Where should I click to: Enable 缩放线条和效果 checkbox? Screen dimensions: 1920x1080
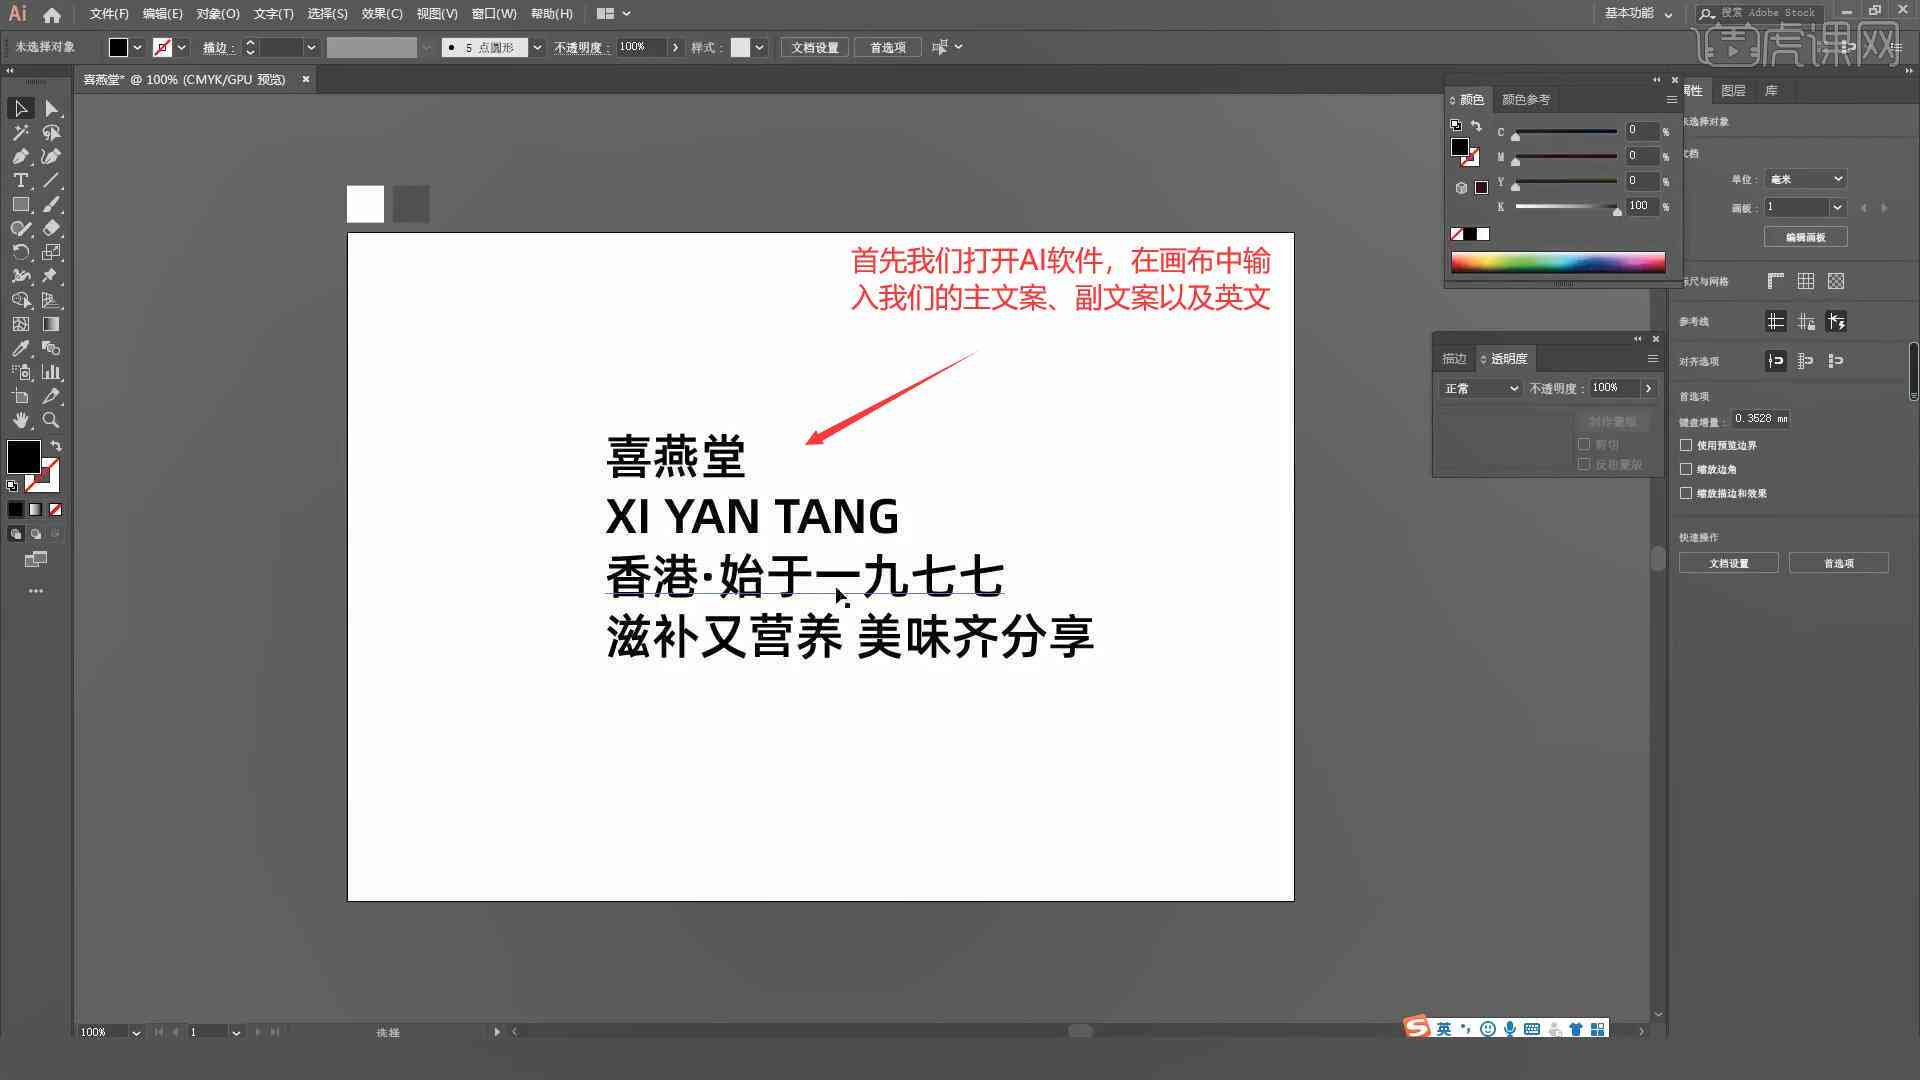pos(1687,493)
